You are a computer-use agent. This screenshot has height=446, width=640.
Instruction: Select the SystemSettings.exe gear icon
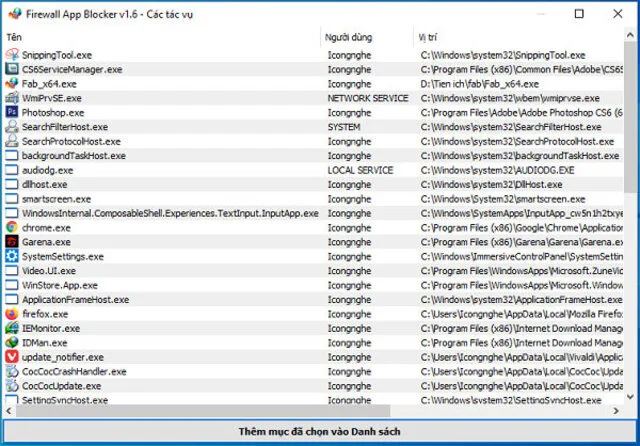(12, 256)
